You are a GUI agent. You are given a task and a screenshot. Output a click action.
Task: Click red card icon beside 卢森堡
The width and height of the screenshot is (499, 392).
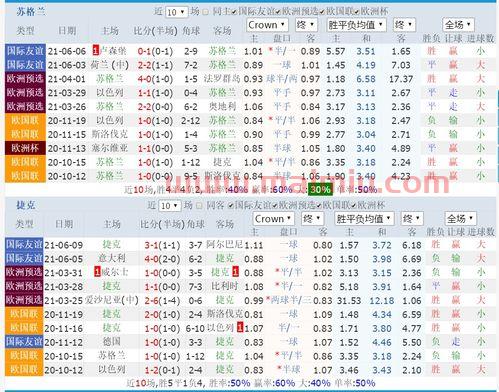click(96, 51)
